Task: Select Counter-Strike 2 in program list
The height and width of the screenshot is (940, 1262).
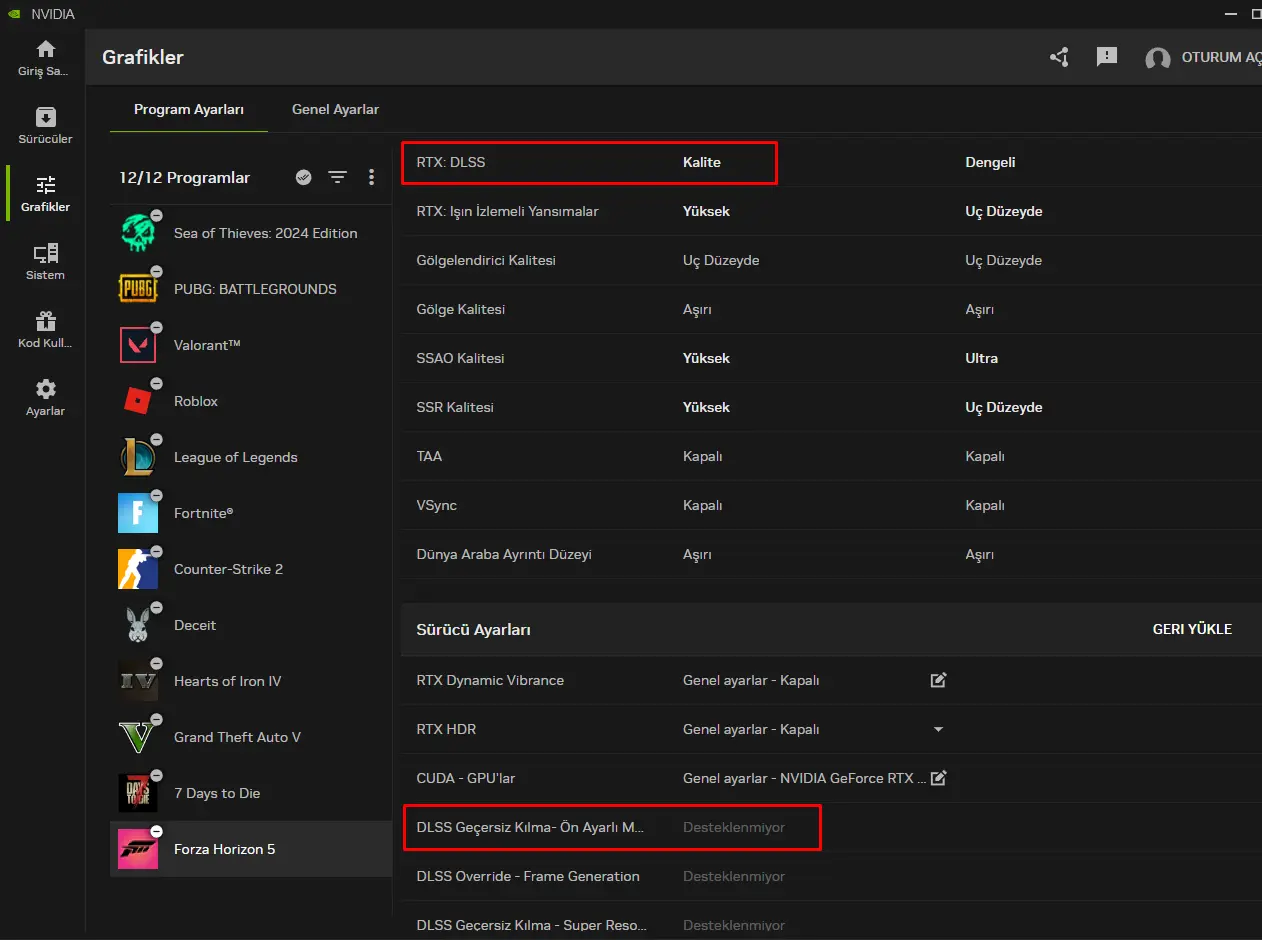Action: tap(251, 569)
